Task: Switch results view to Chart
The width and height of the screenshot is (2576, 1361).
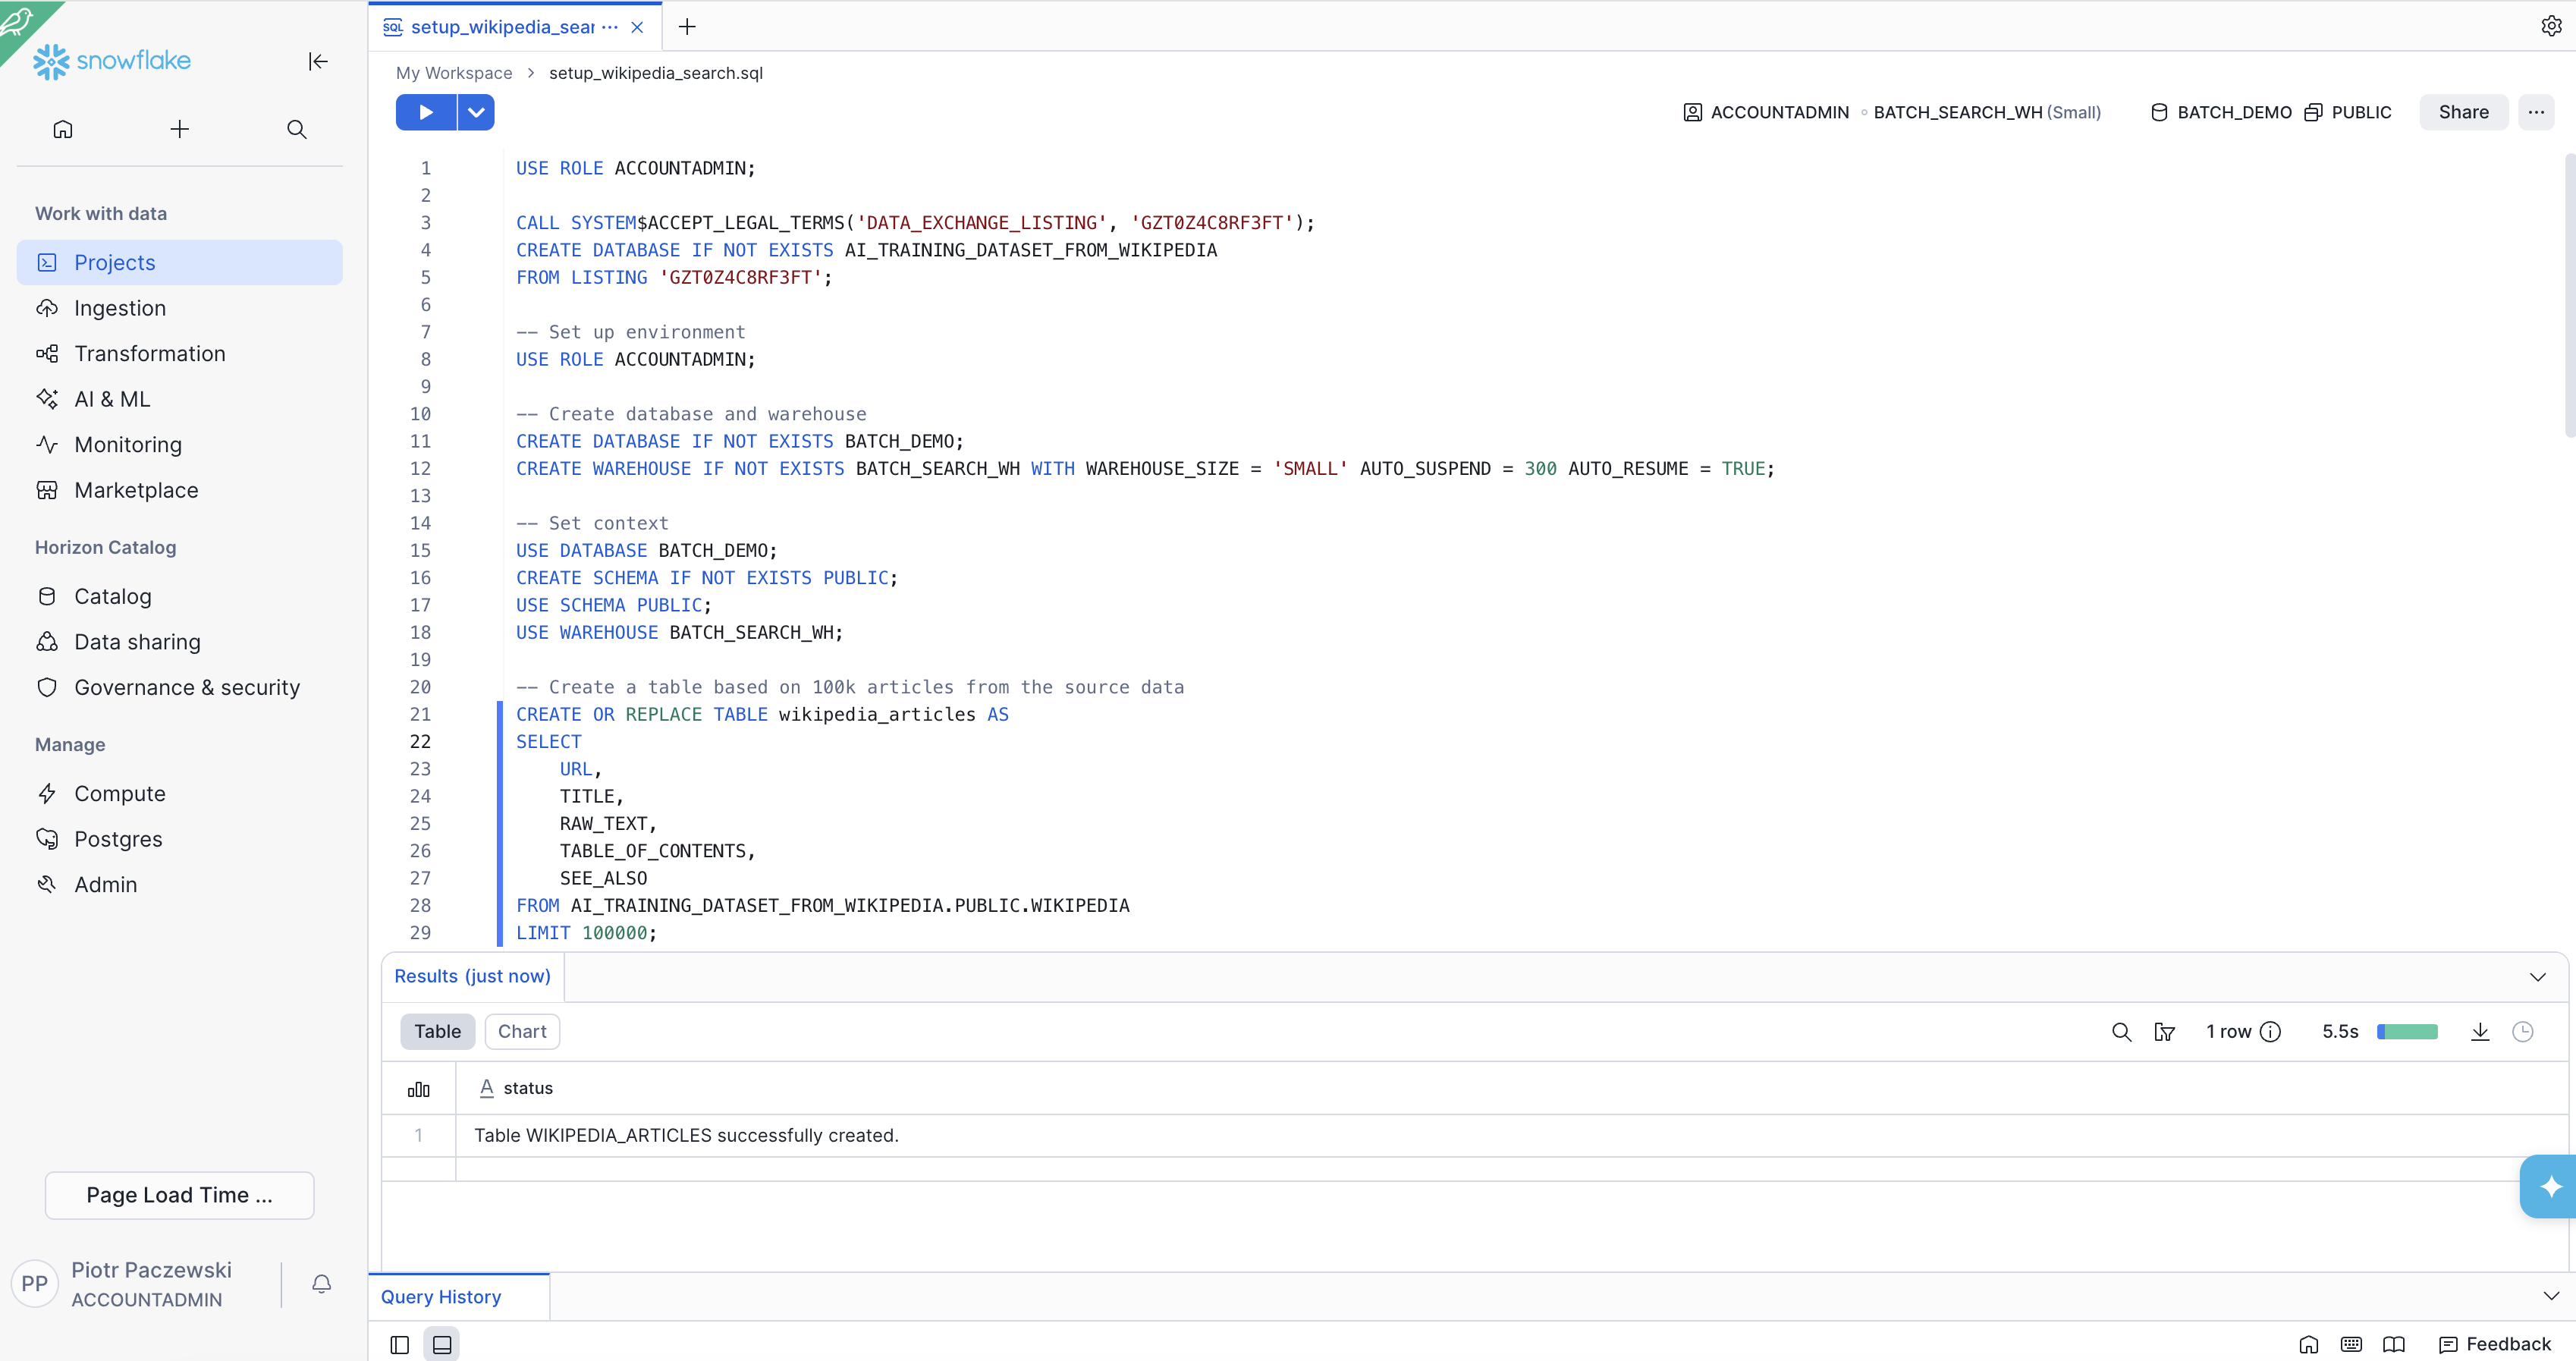Action: coord(522,1031)
